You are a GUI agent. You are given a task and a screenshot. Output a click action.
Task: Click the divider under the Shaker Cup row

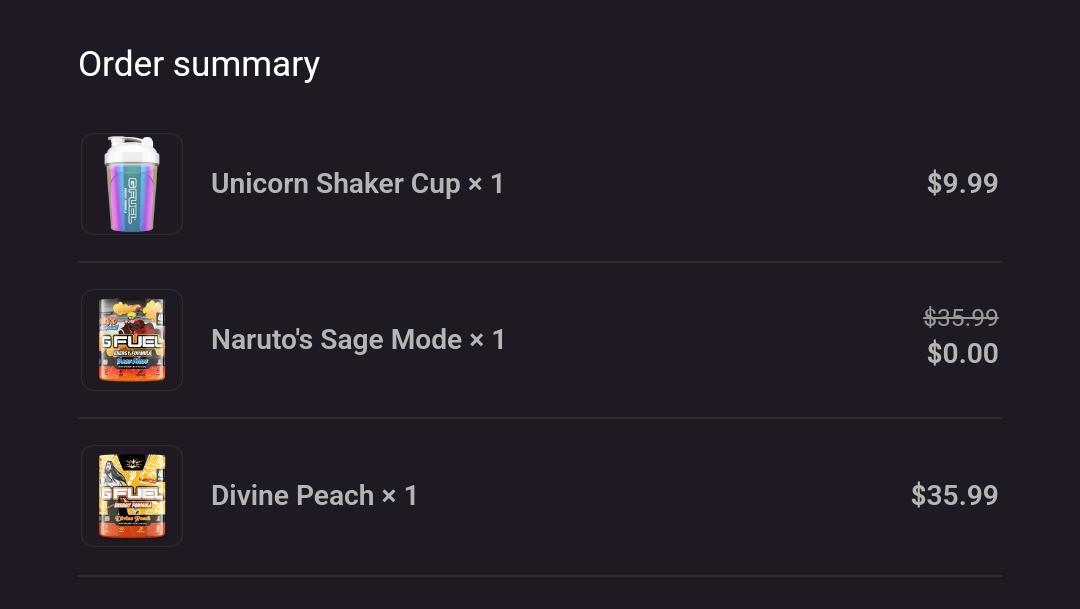click(x=540, y=261)
